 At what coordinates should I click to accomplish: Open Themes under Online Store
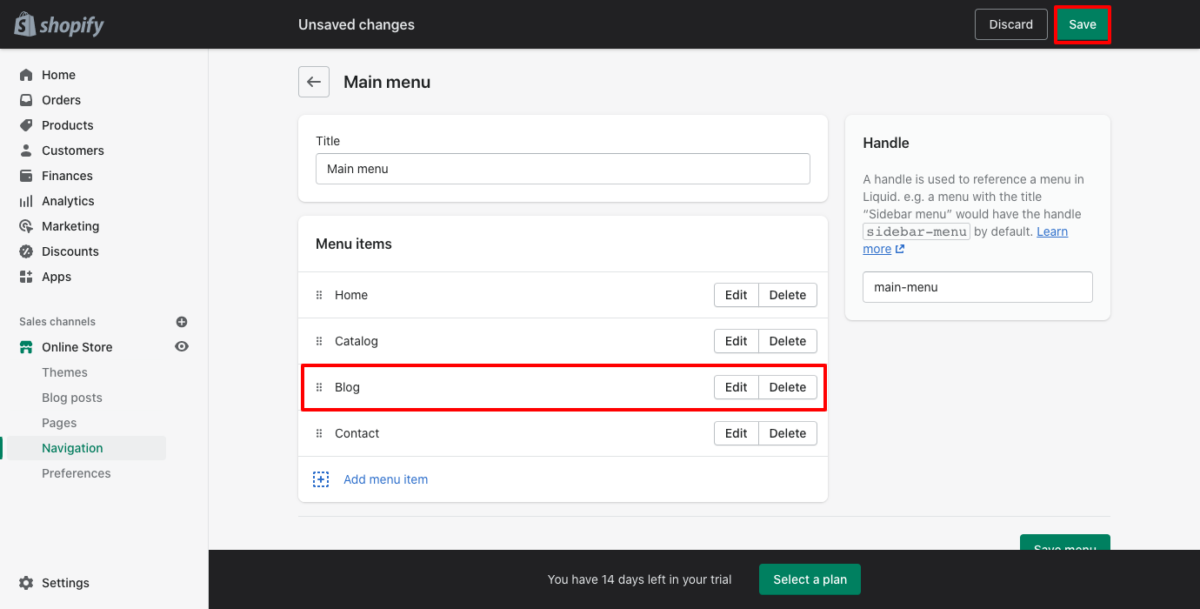[x=64, y=372]
